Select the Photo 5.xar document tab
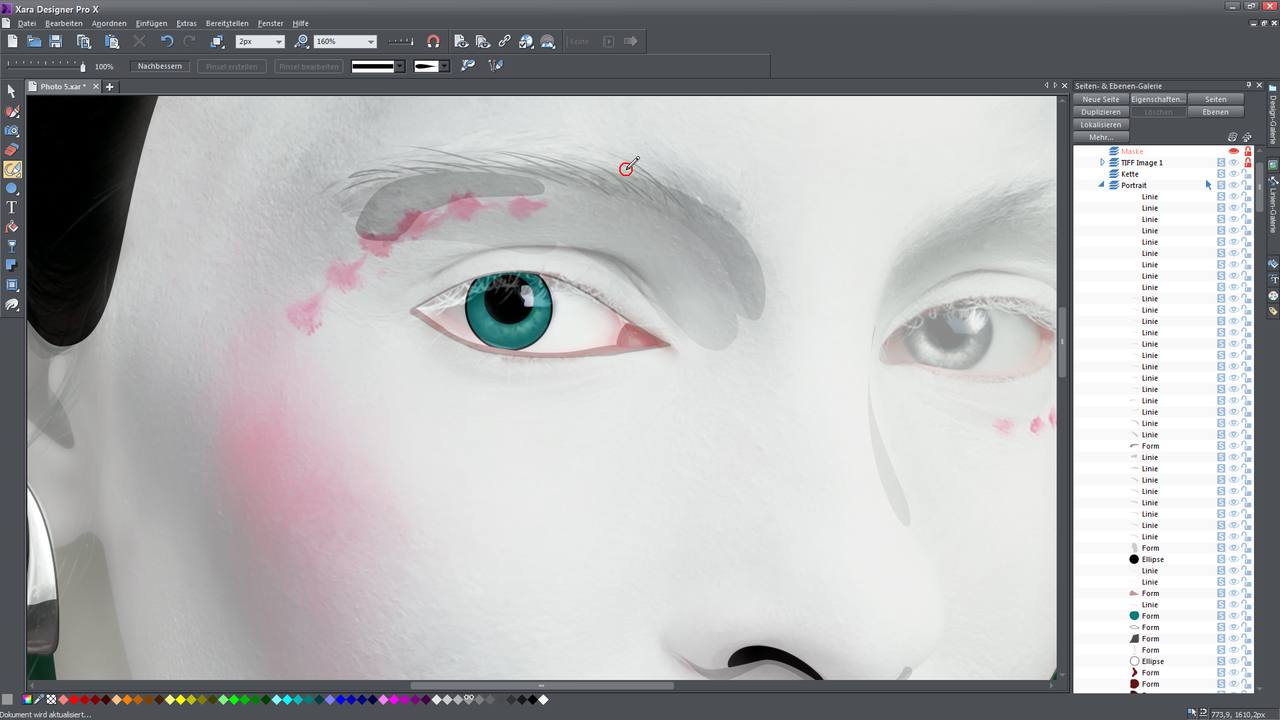The image size is (1280, 720). click(x=64, y=87)
